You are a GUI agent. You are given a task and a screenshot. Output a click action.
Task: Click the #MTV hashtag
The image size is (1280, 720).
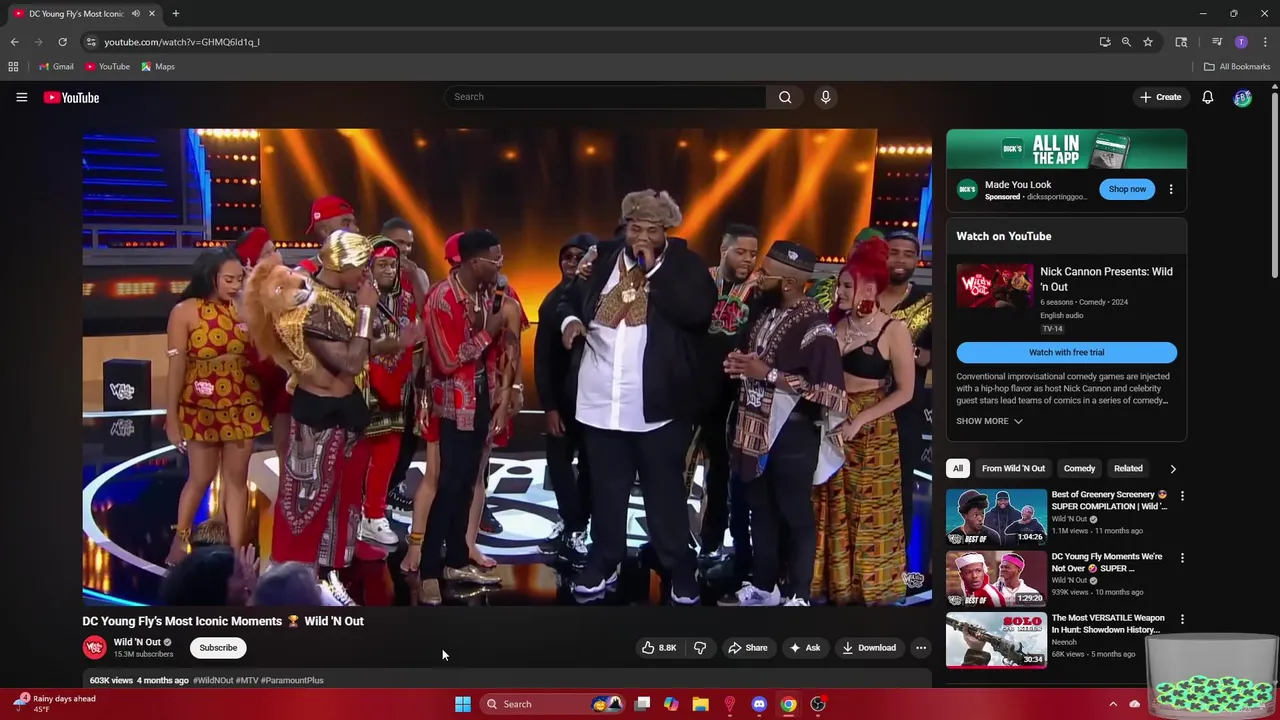tap(247, 680)
